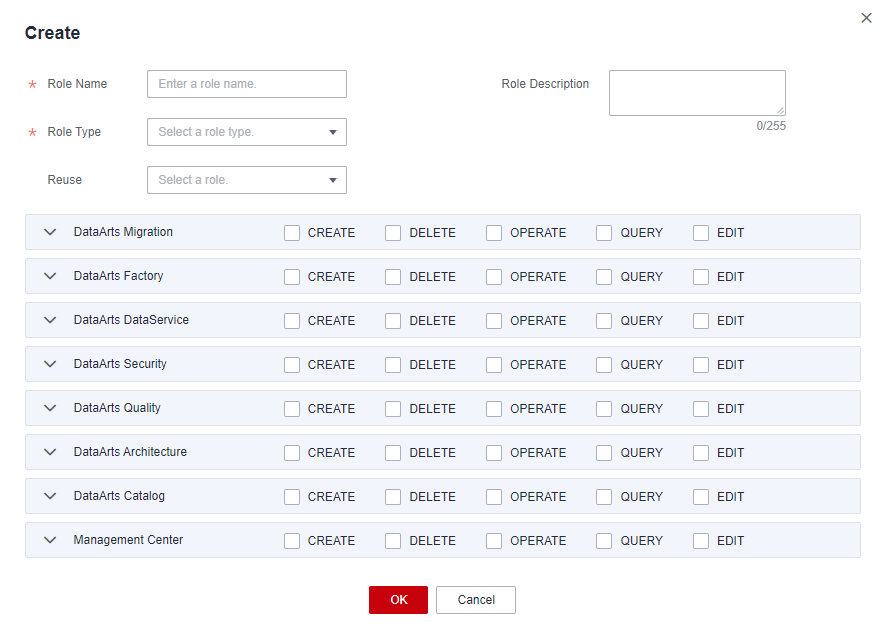Click into the Role Description textarea

[x=697, y=92]
